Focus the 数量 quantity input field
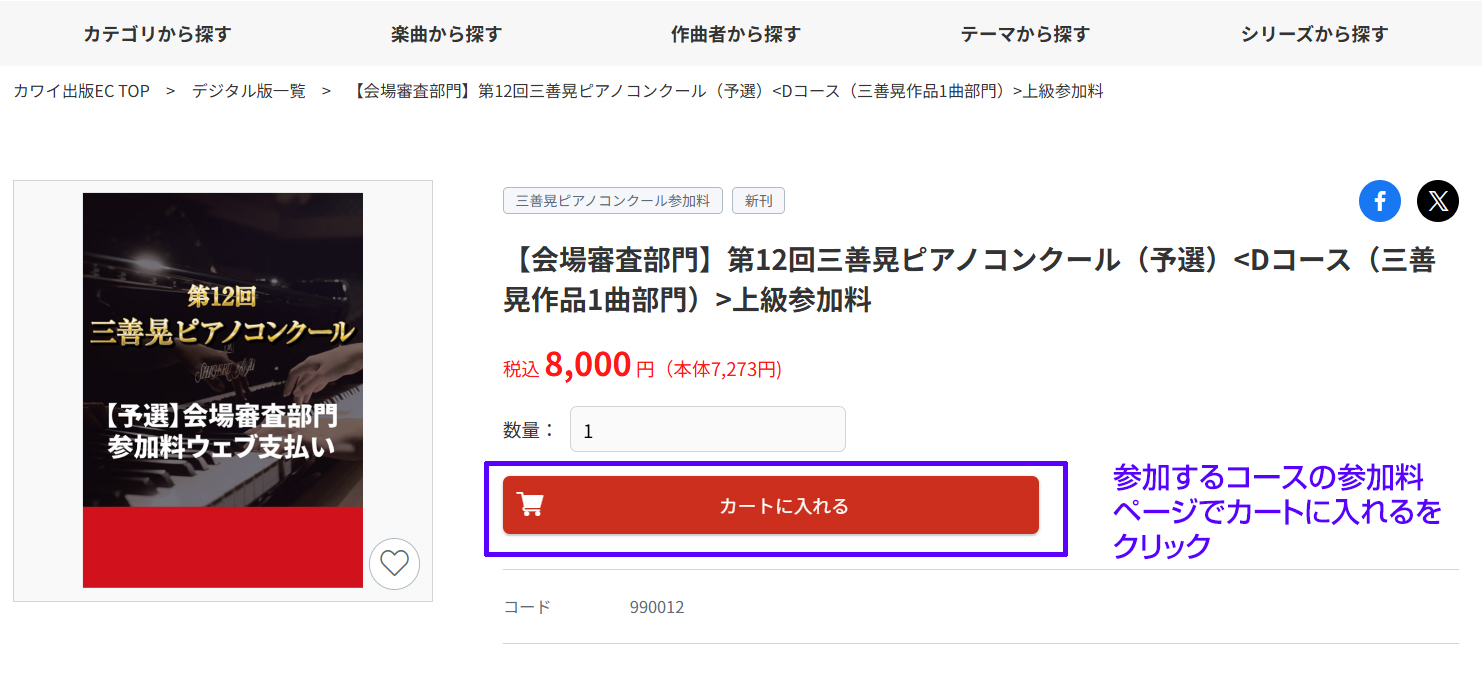The height and width of the screenshot is (683, 1482). (707, 430)
